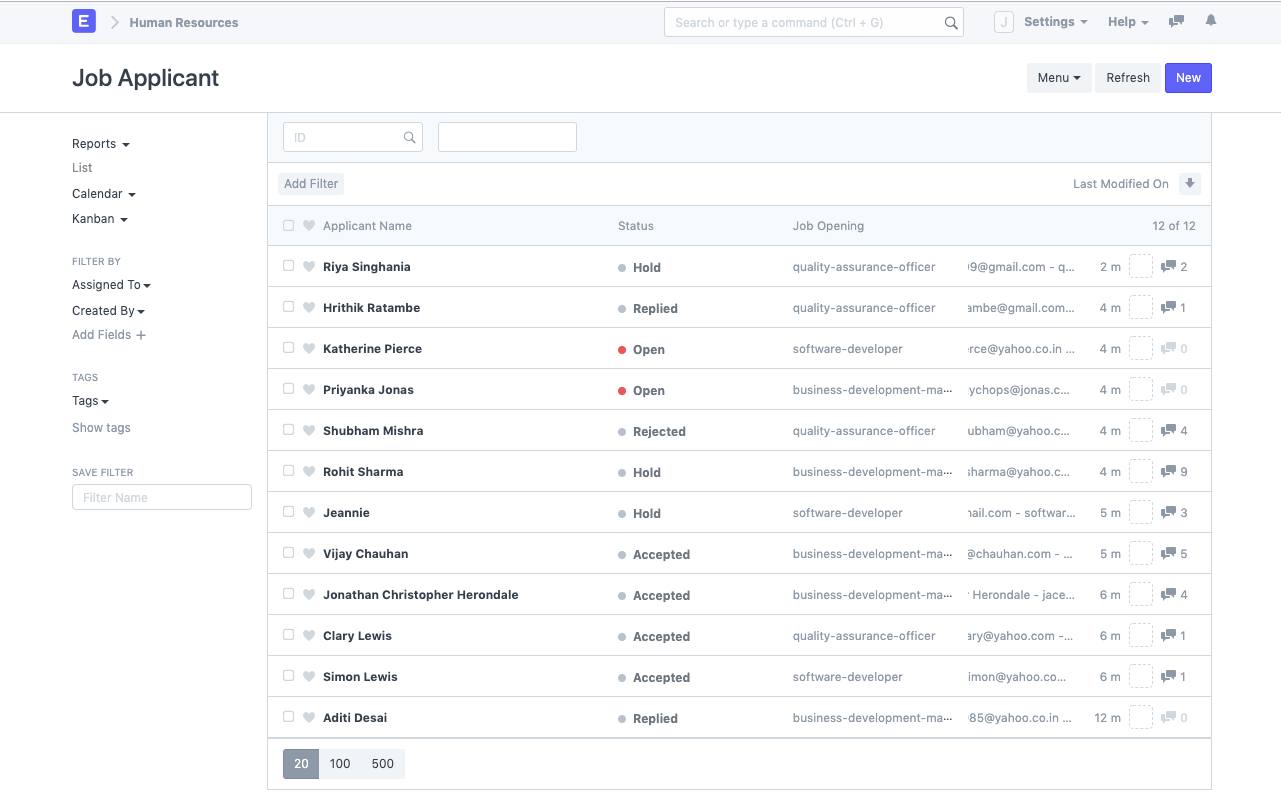
Task: Tick the select-all checkbox in header
Action: (289, 226)
